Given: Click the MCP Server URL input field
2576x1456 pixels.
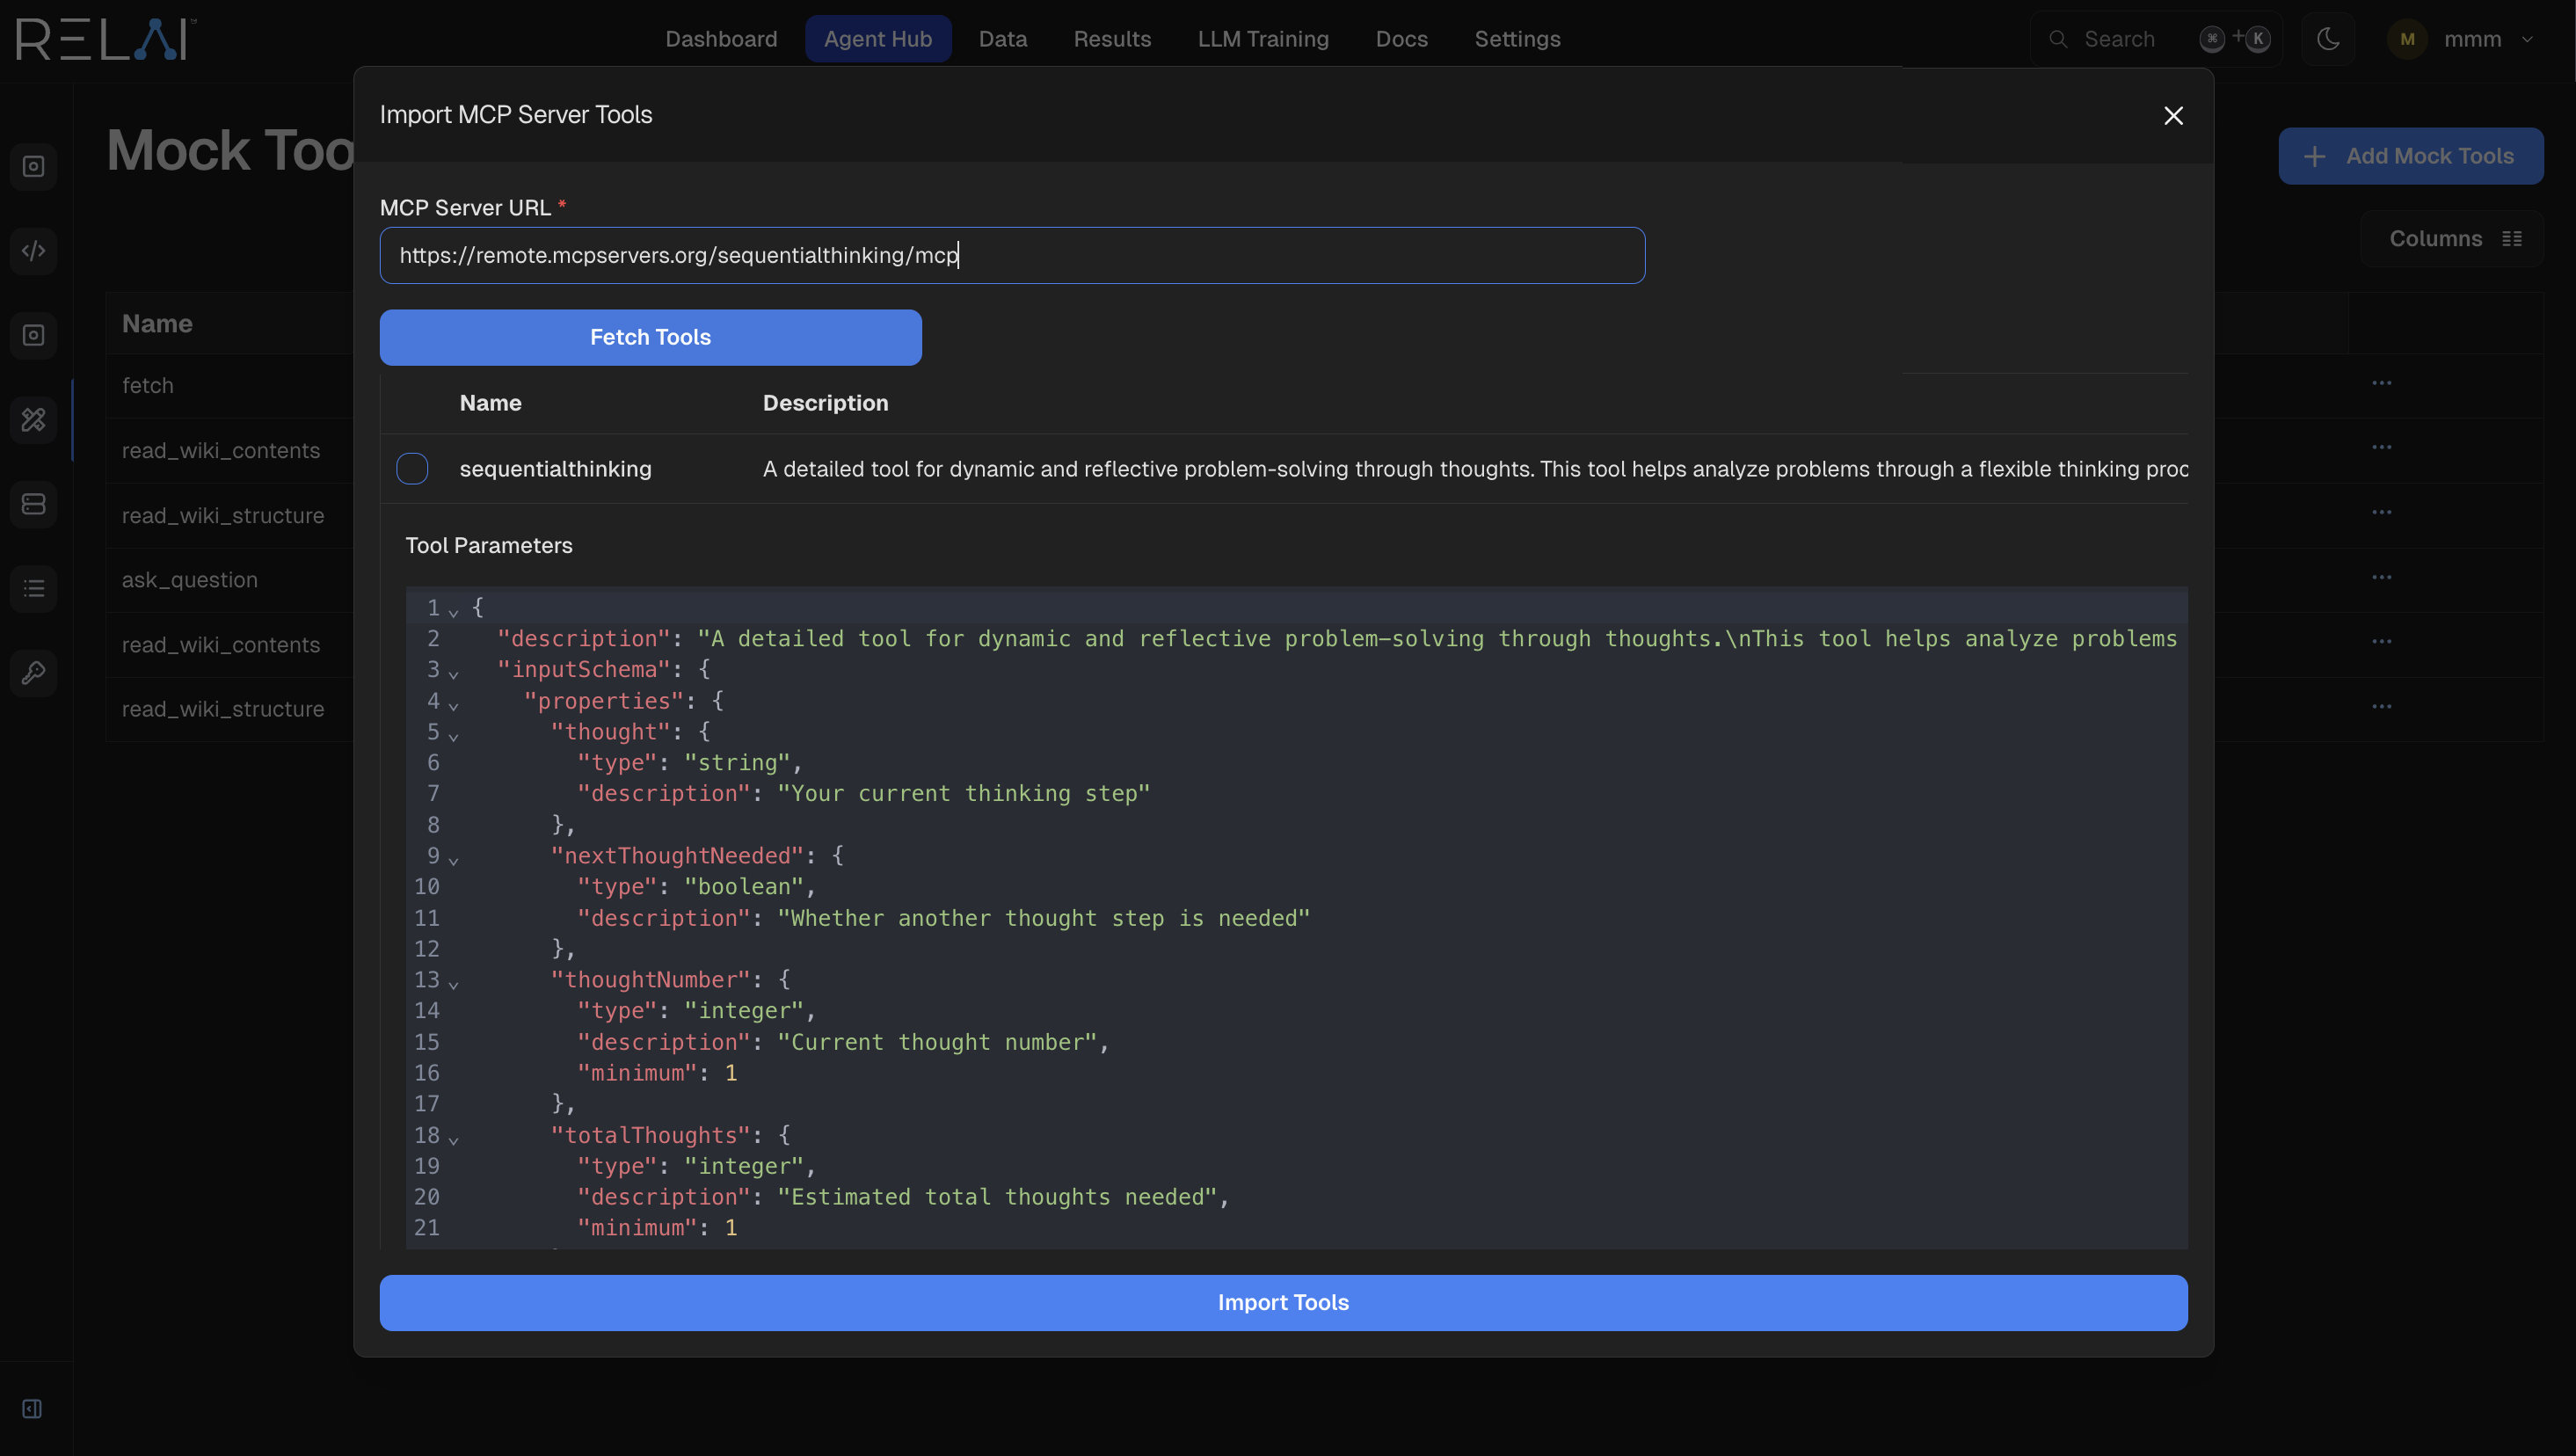Looking at the screenshot, I should (1011, 255).
